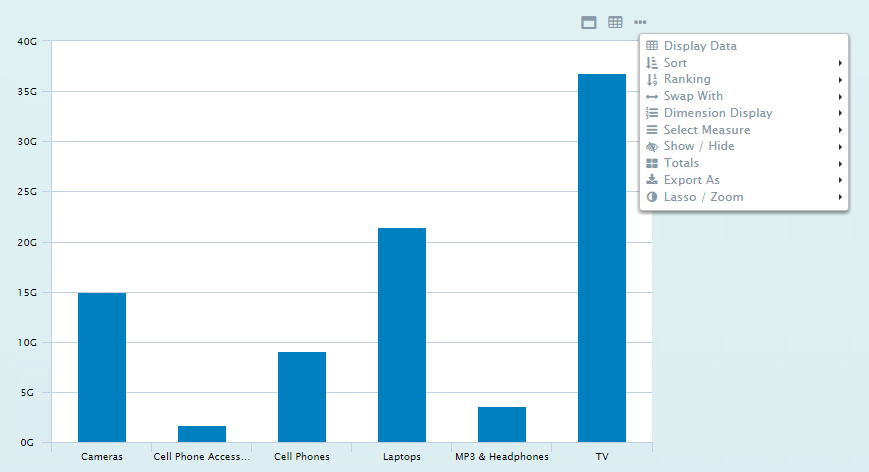This screenshot has height=472, width=869.
Task: Click the Cameras axis label
Action: 102,457
